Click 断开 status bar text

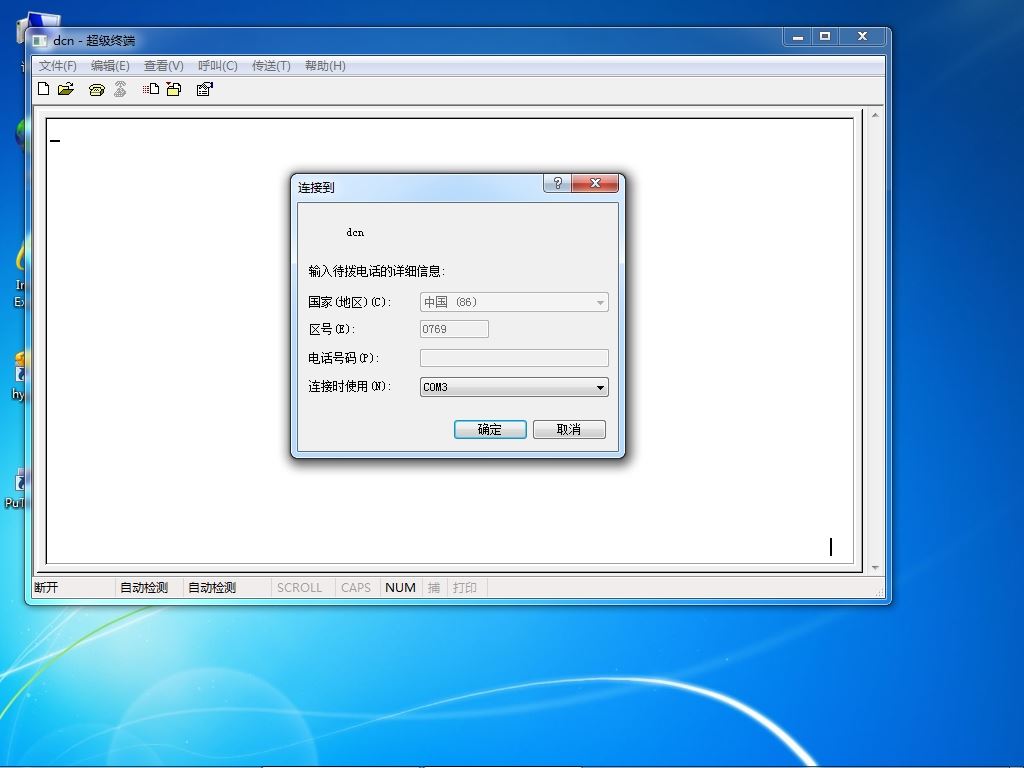(46, 587)
